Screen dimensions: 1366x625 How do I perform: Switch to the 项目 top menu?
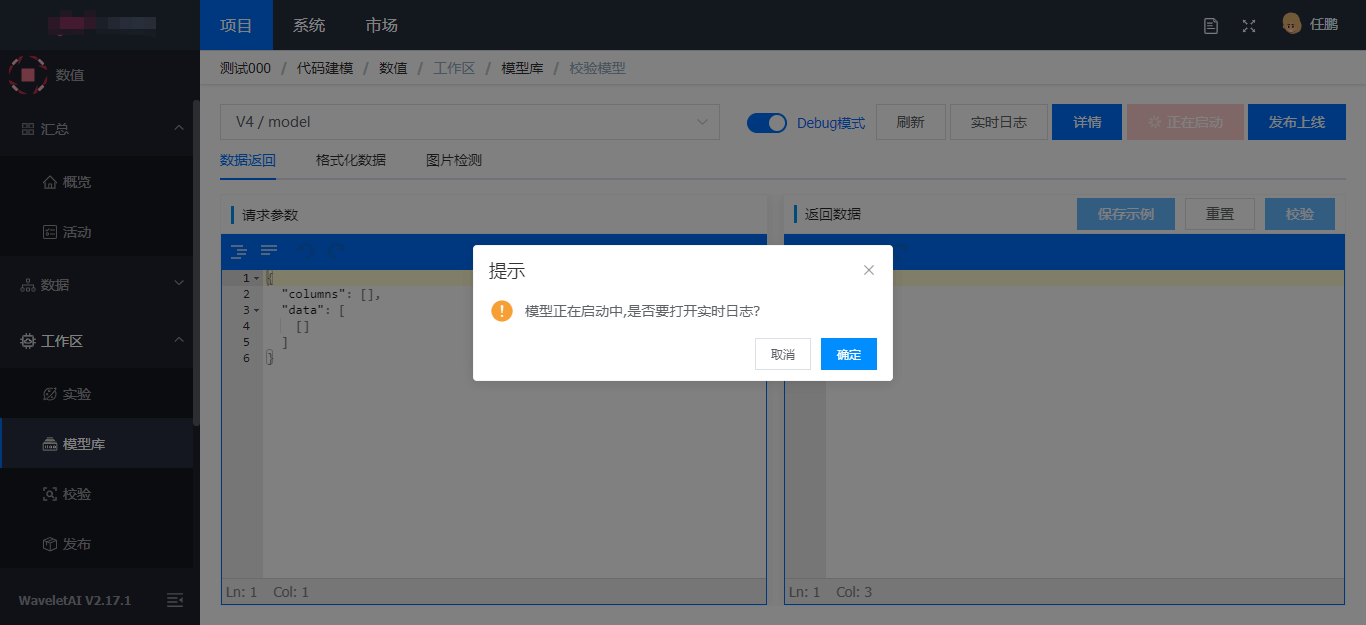click(x=236, y=25)
